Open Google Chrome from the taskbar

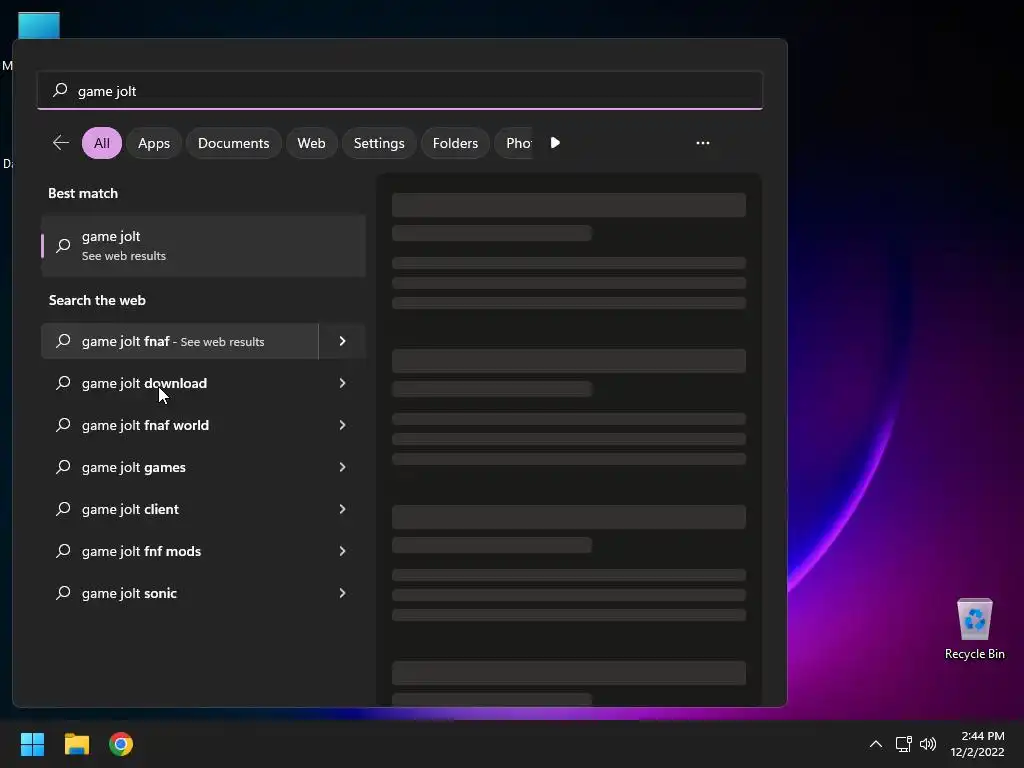pyautogui.click(x=121, y=744)
